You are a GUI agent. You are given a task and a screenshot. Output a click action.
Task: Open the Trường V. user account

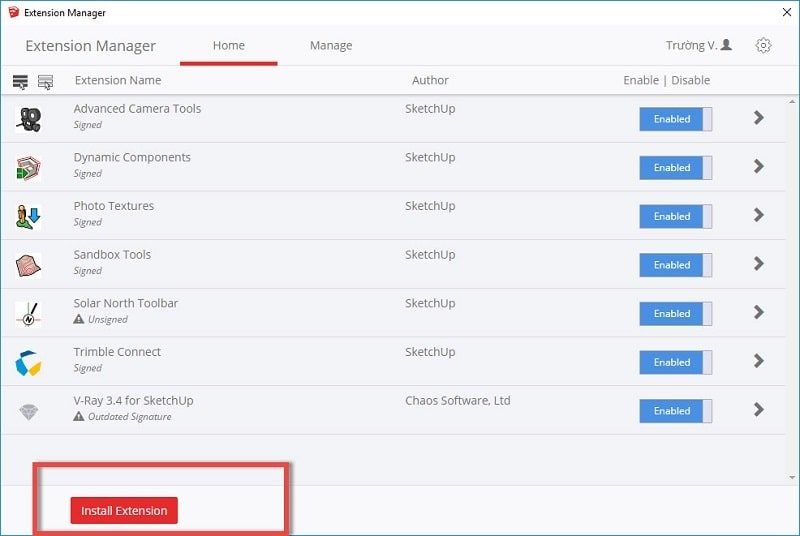pos(698,46)
